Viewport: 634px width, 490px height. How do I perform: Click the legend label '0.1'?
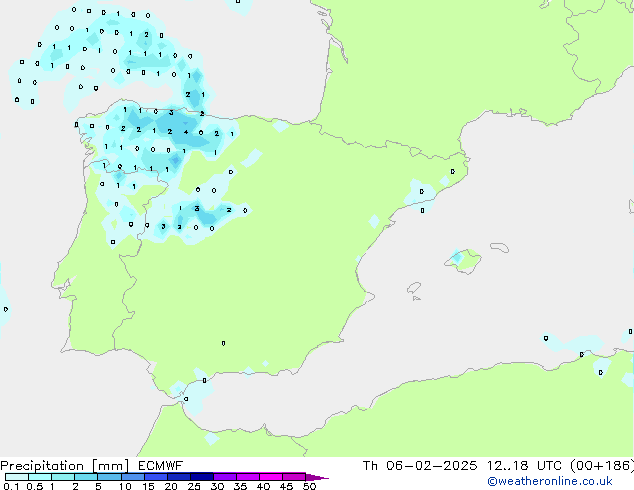tap(11, 486)
